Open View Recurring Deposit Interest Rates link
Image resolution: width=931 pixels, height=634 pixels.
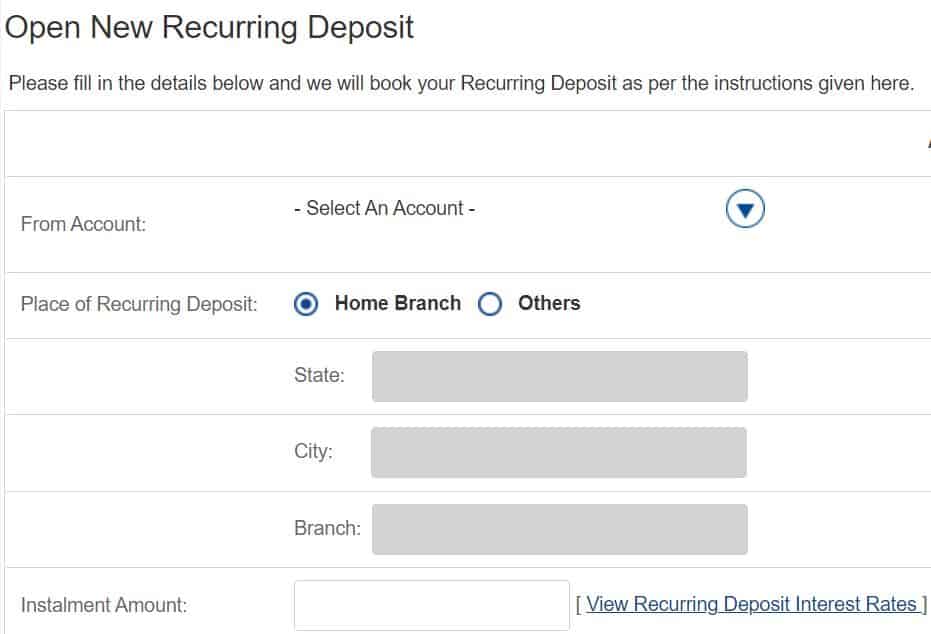752,604
